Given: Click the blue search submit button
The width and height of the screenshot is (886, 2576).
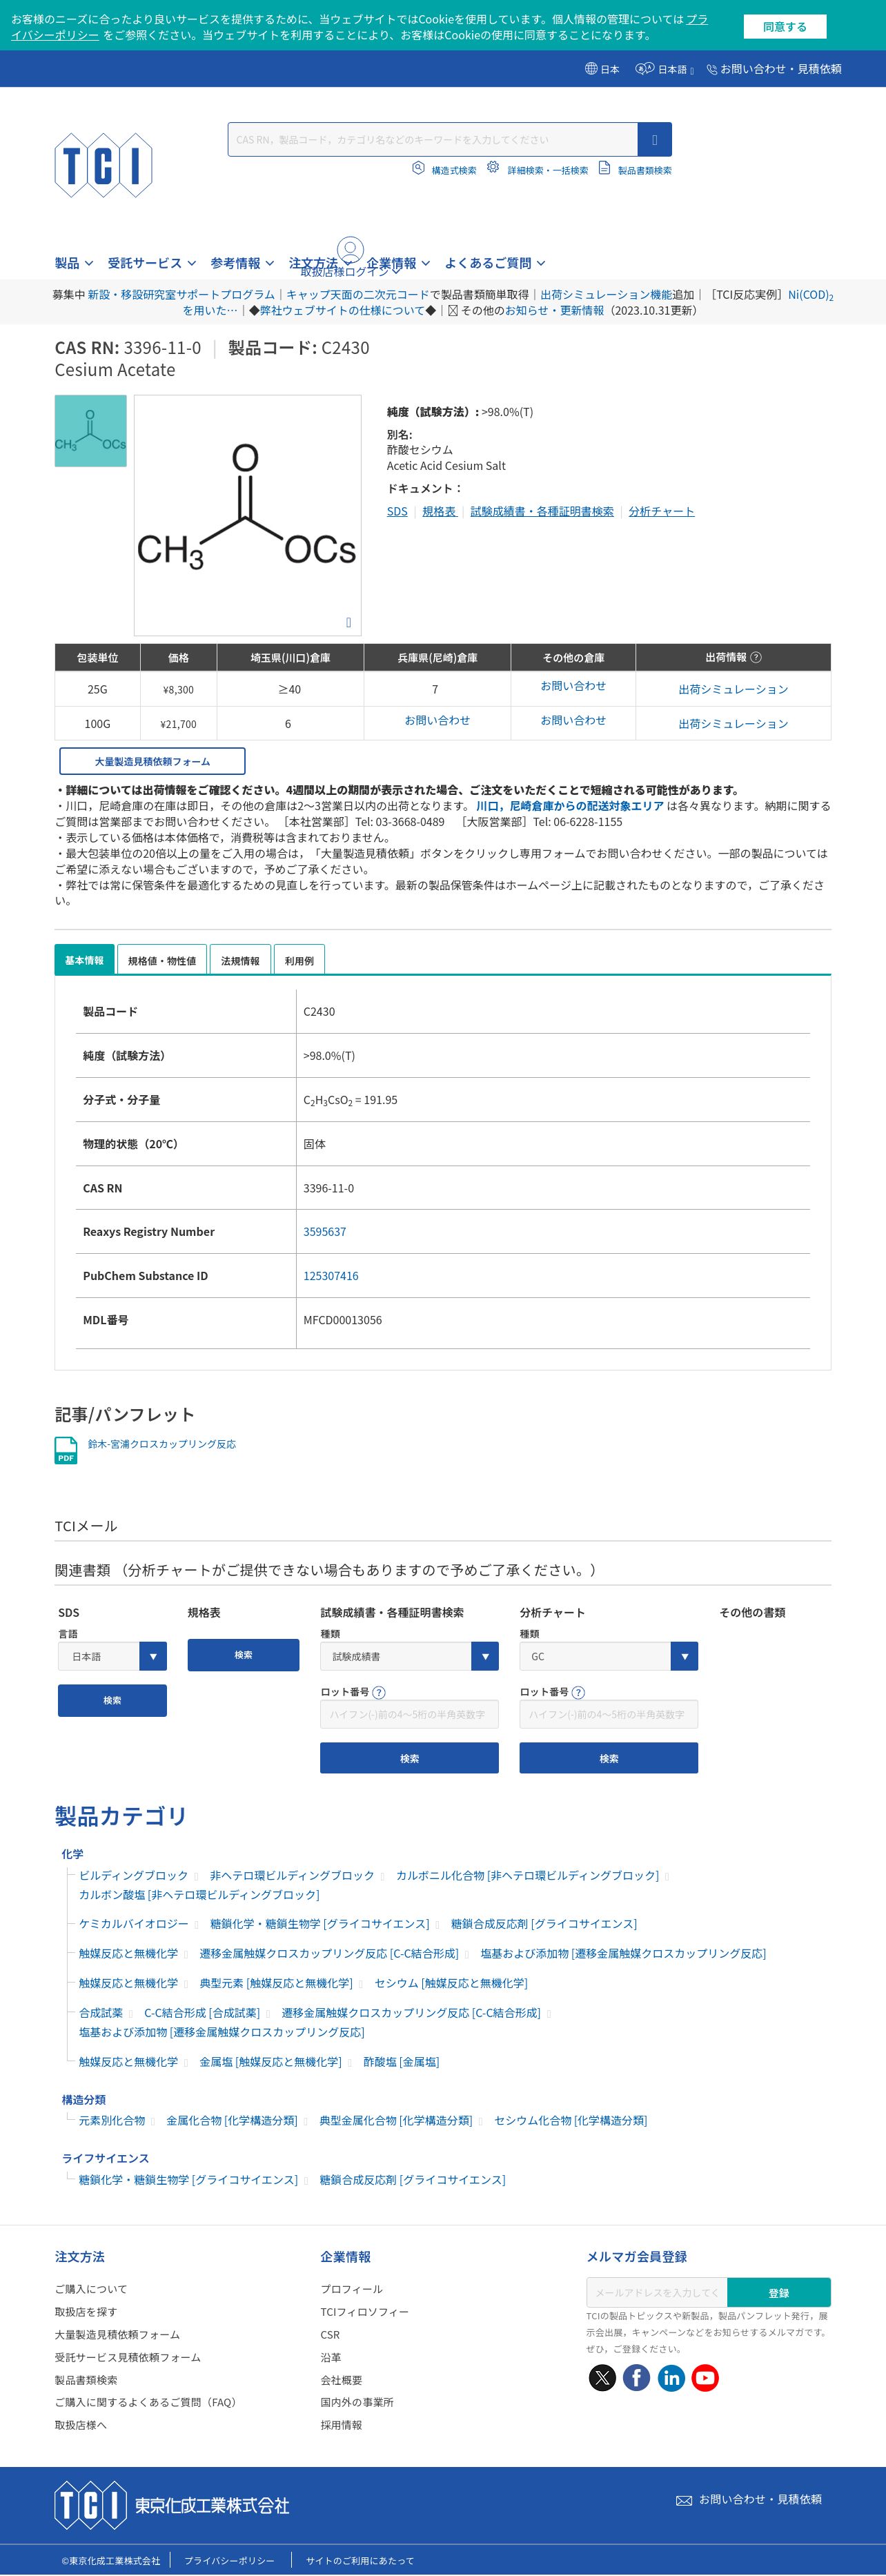Looking at the screenshot, I should coord(655,139).
